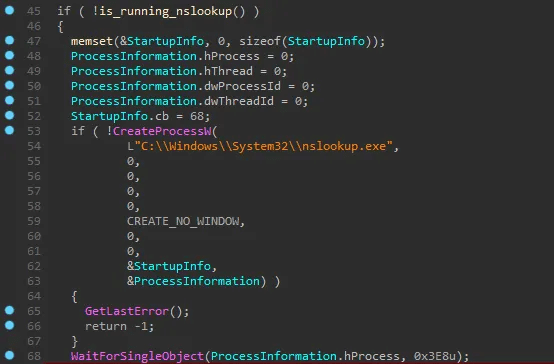Click &StartupInfo argument on line 62
Viewport: 554px width, 364px height.
169,266
